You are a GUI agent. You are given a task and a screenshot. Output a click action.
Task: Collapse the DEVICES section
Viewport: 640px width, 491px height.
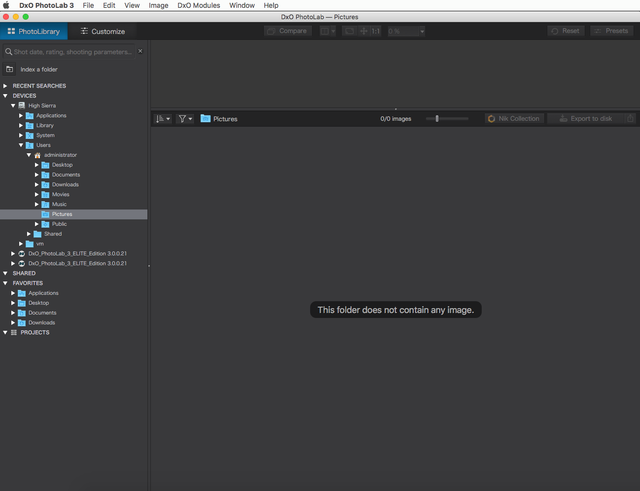pos(5,96)
